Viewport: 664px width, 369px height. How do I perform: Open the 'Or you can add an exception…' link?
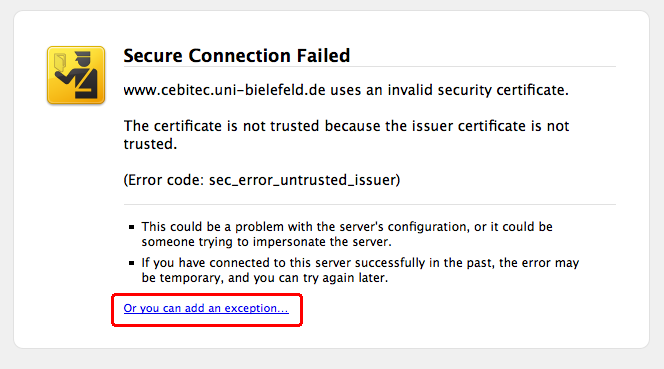click(206, 308)
